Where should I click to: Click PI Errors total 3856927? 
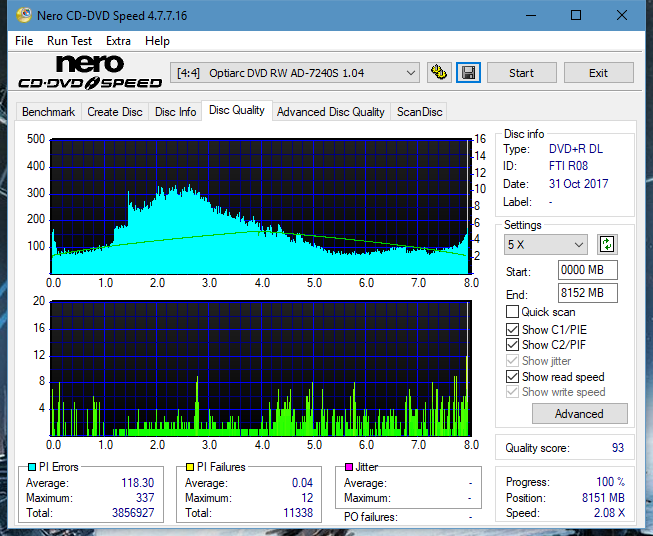(x=133, y=513)
